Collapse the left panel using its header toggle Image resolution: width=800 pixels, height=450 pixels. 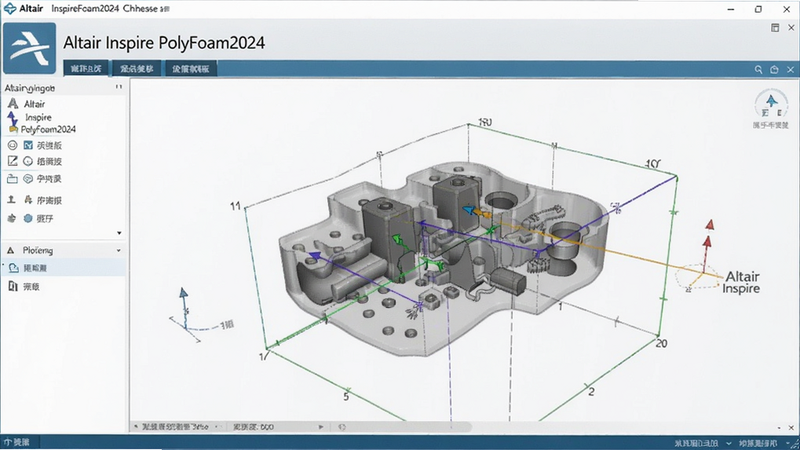point(118,87)
